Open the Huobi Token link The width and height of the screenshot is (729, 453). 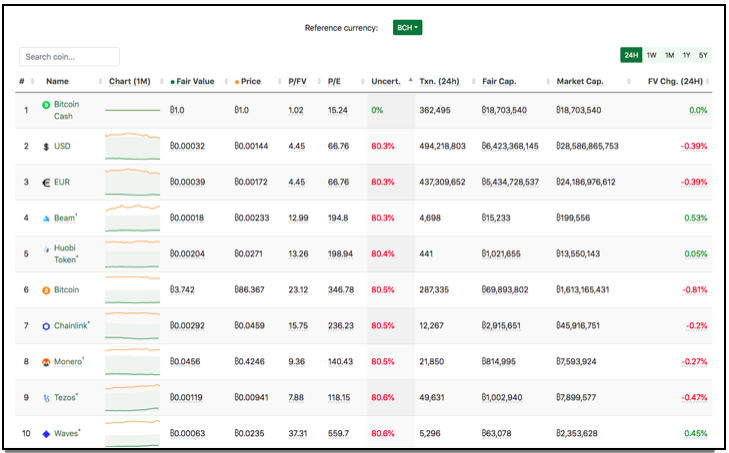(66, 254)
